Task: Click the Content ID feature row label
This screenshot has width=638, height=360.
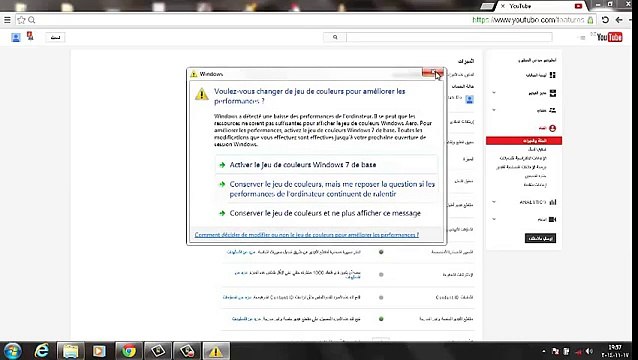Action: click(x=454, y=297)
